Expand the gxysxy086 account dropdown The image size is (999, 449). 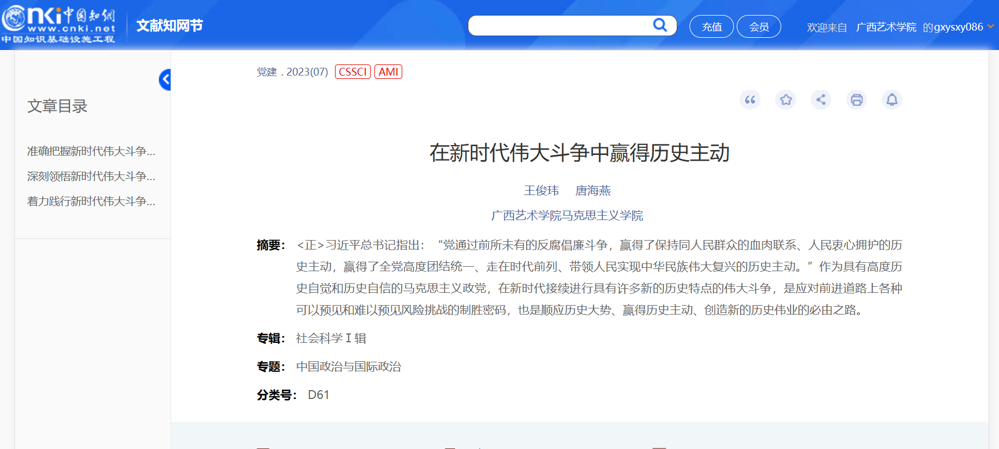[990, 27]
